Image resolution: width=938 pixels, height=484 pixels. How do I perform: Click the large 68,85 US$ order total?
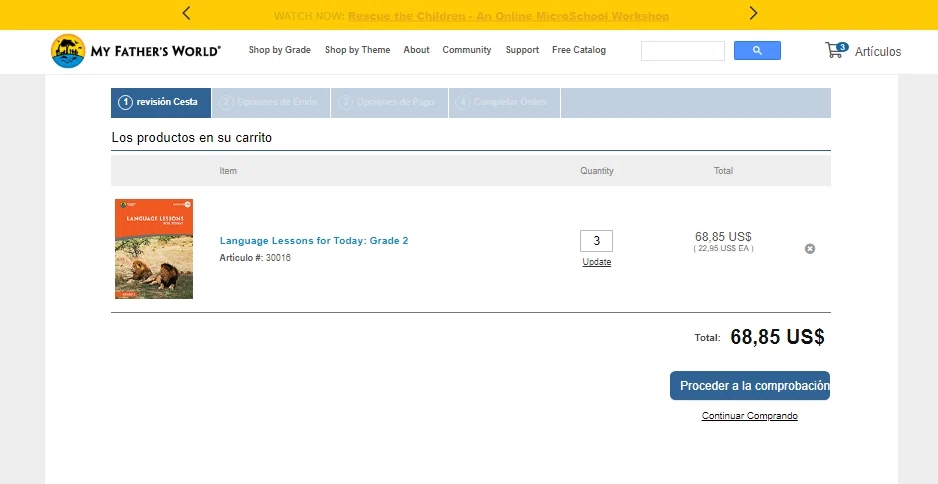[x=777, y=337]
